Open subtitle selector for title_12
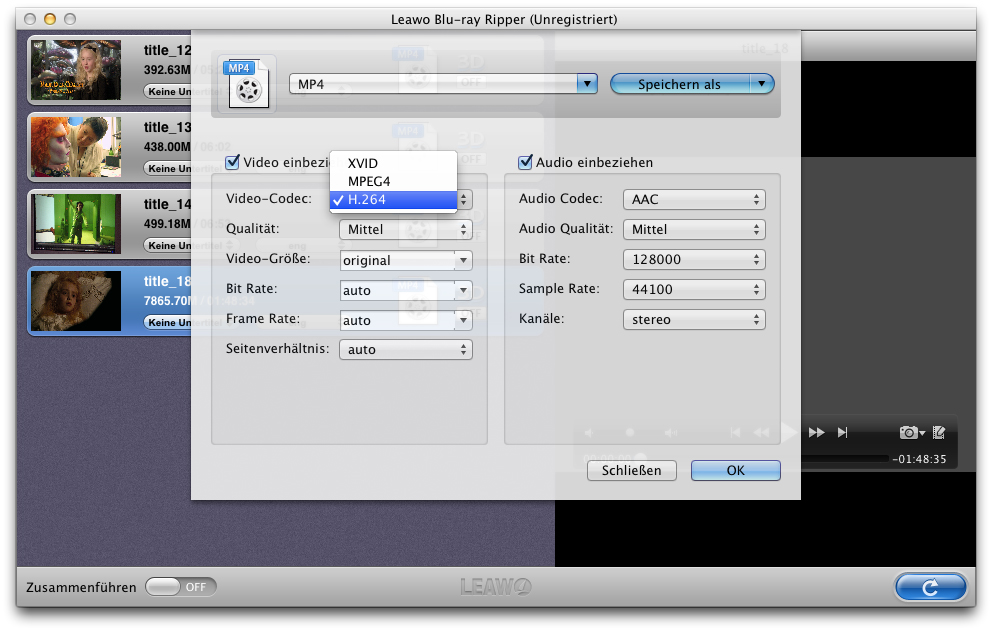The width and height of the screenshot is (992, 631). [168, 91]
